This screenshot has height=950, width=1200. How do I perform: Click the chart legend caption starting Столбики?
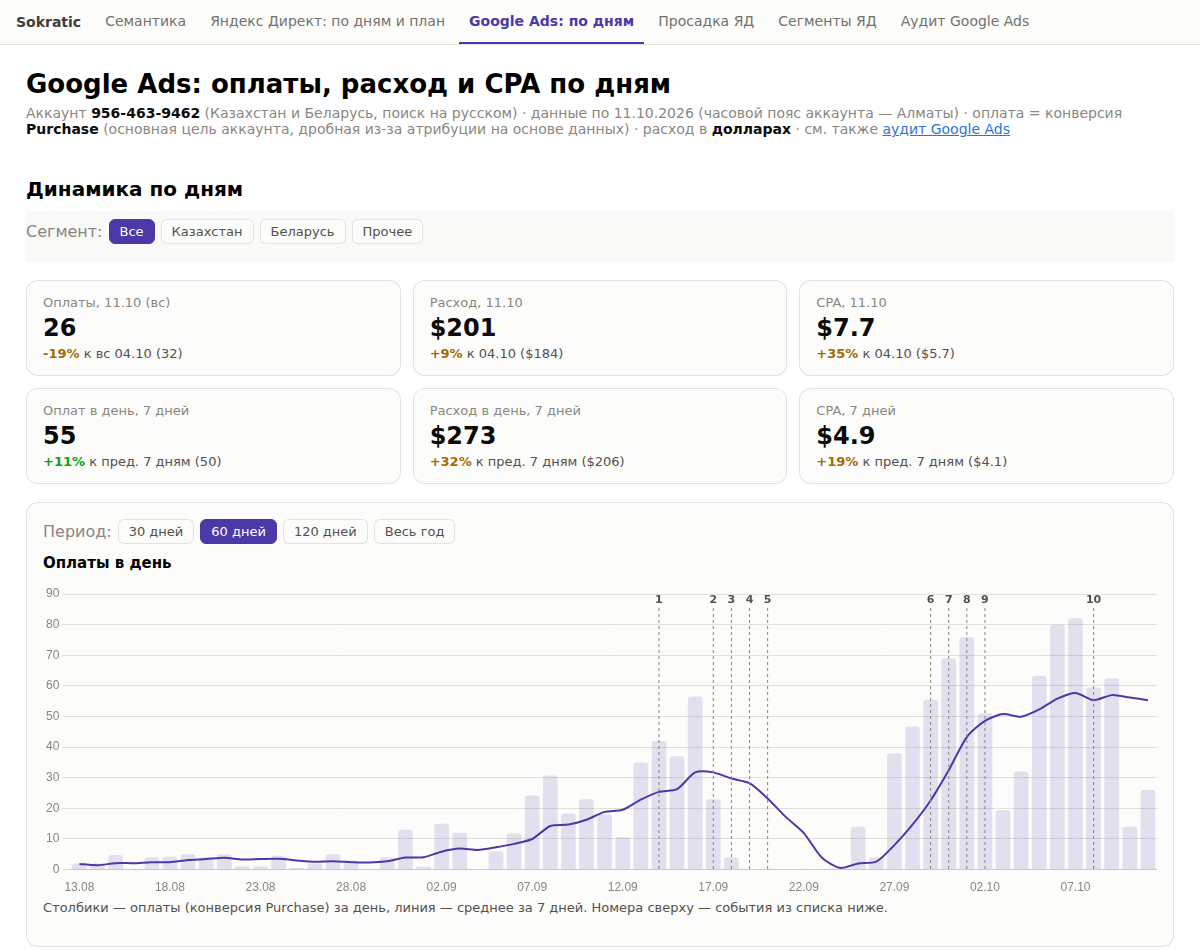465,908
